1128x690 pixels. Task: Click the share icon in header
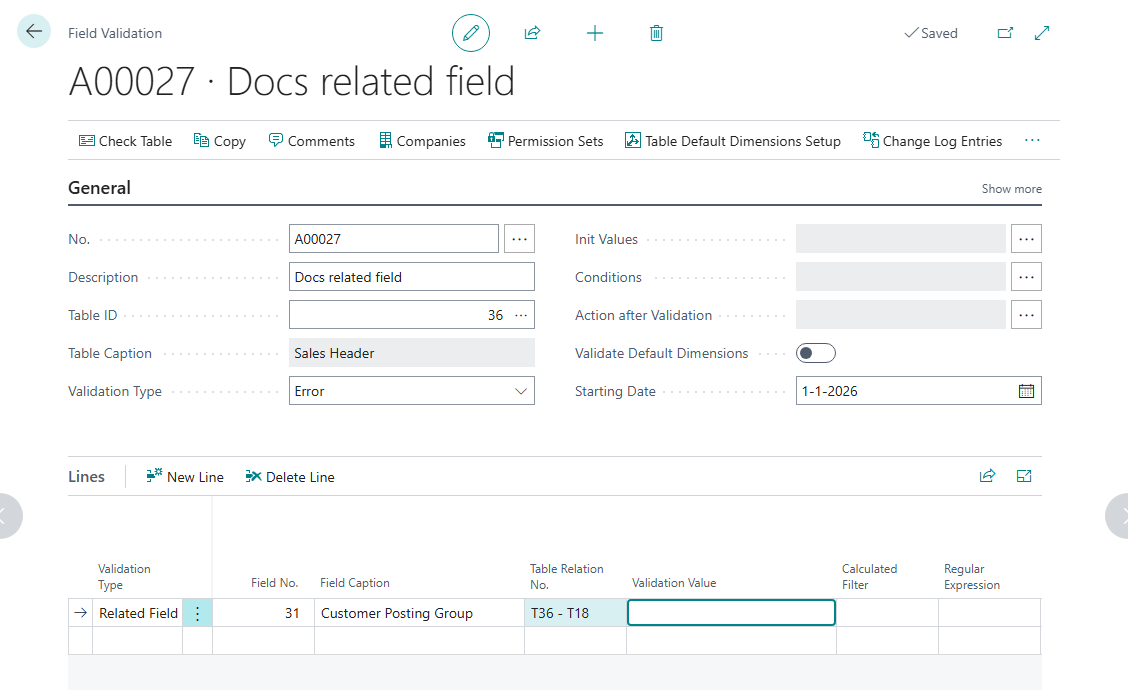(532, 33)
